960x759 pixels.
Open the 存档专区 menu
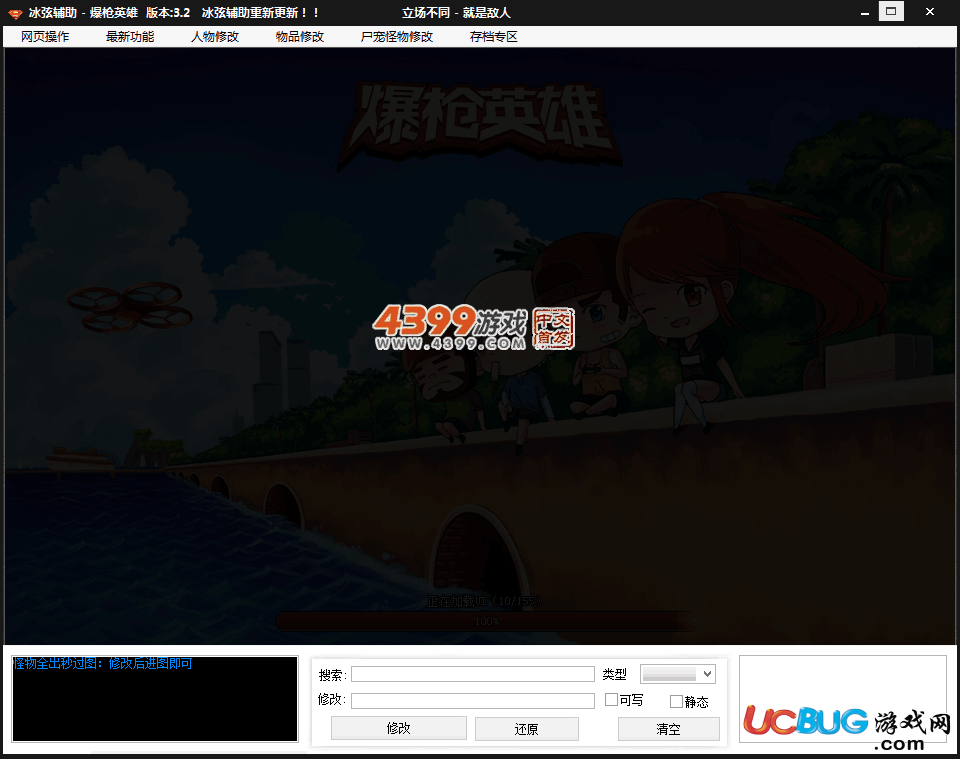pos(493,37)
